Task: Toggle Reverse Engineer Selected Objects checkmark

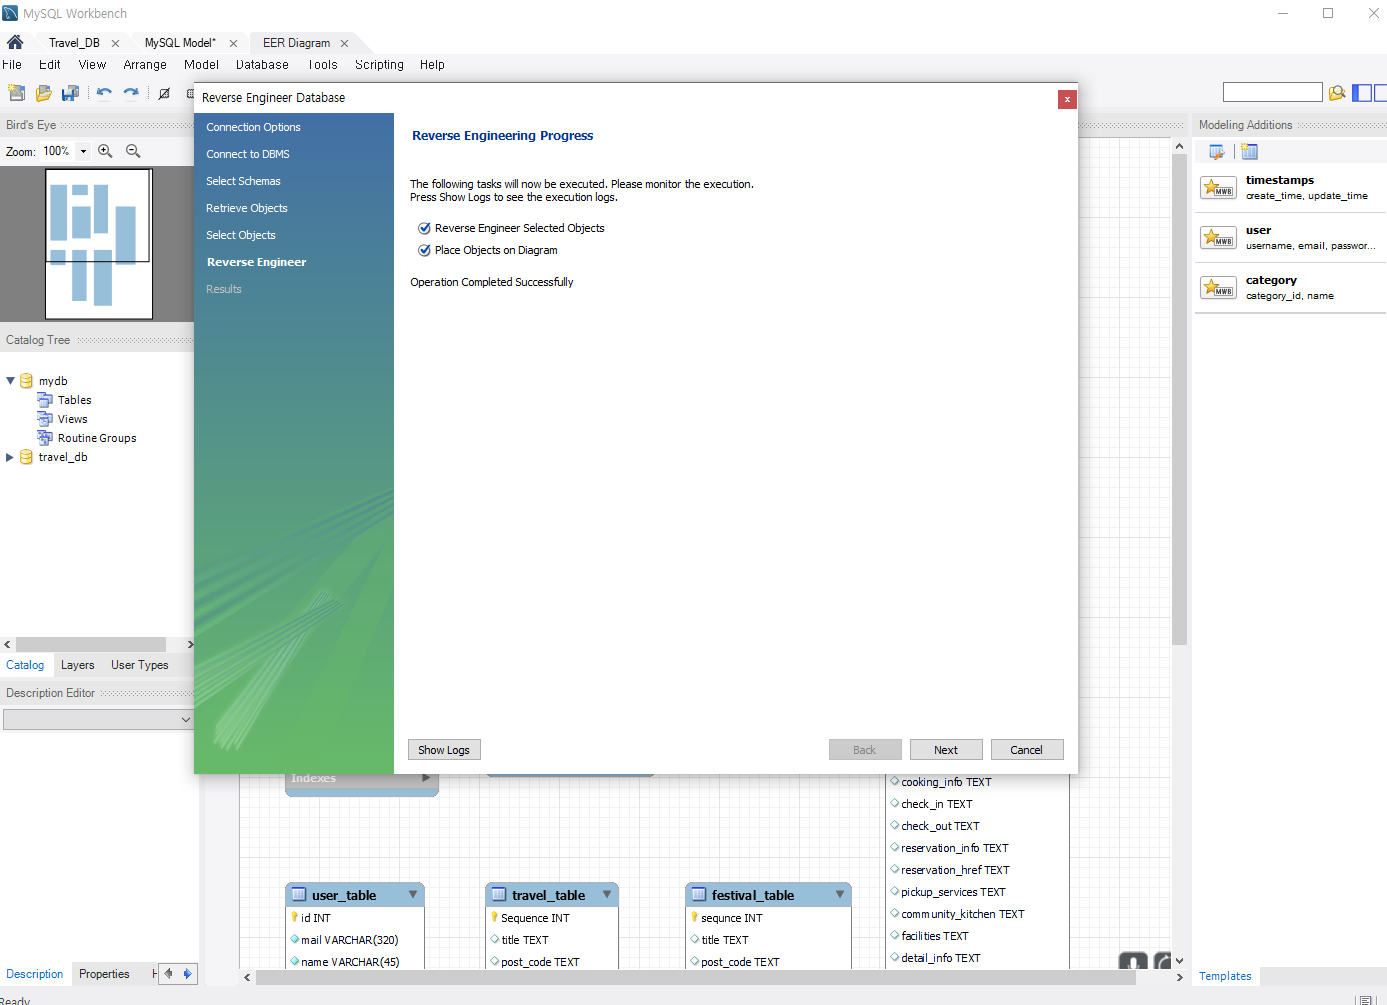Action: (424, 228)
